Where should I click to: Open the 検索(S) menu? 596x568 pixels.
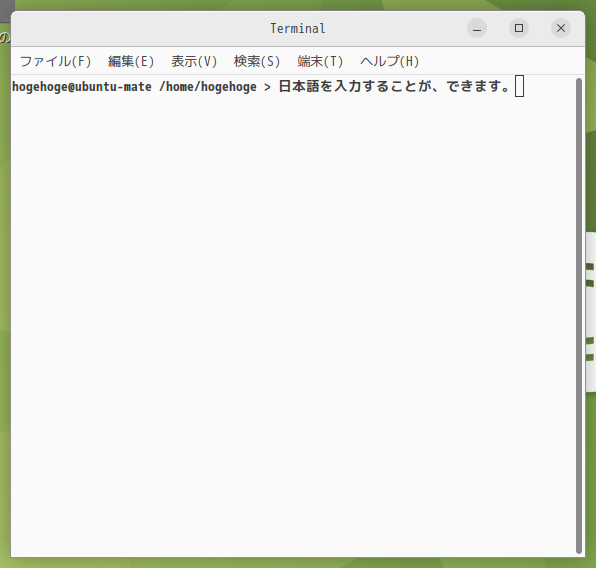257,61
